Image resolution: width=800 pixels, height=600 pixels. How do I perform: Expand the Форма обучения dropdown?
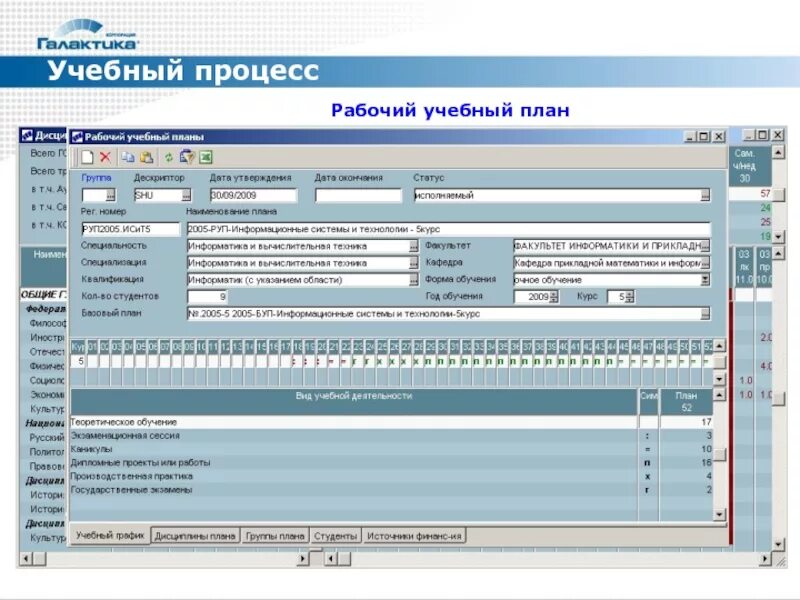[x=705, y=280]
